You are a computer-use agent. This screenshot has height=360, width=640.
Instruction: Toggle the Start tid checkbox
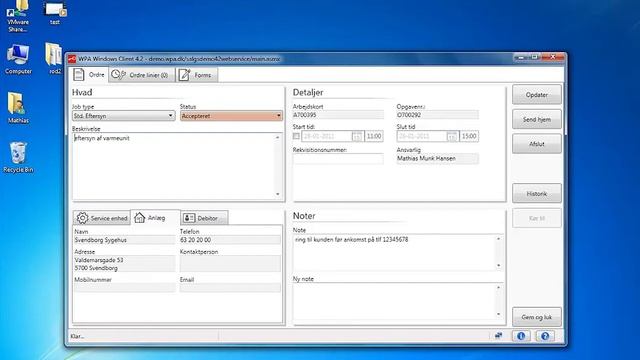pos(296,136)
